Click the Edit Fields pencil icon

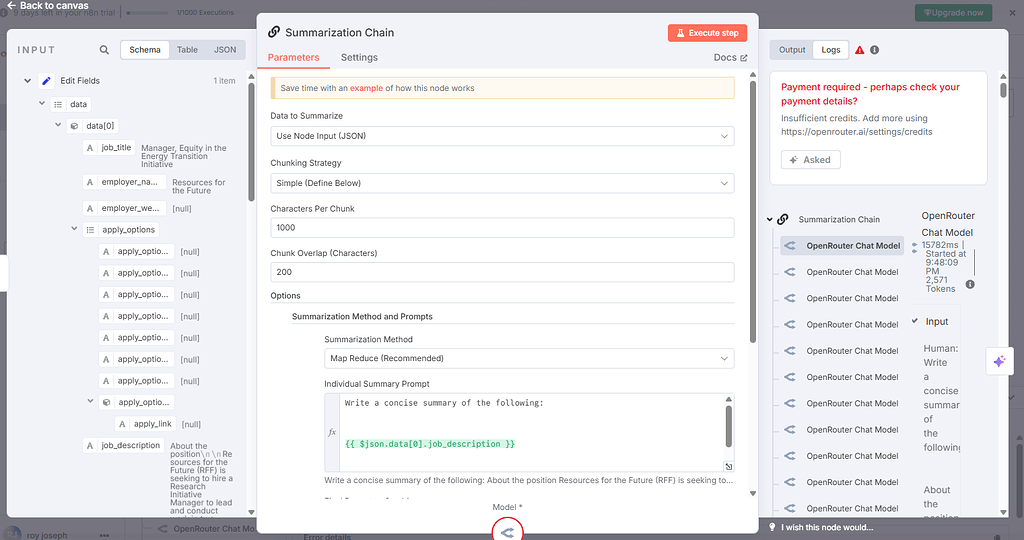(46, 81)
